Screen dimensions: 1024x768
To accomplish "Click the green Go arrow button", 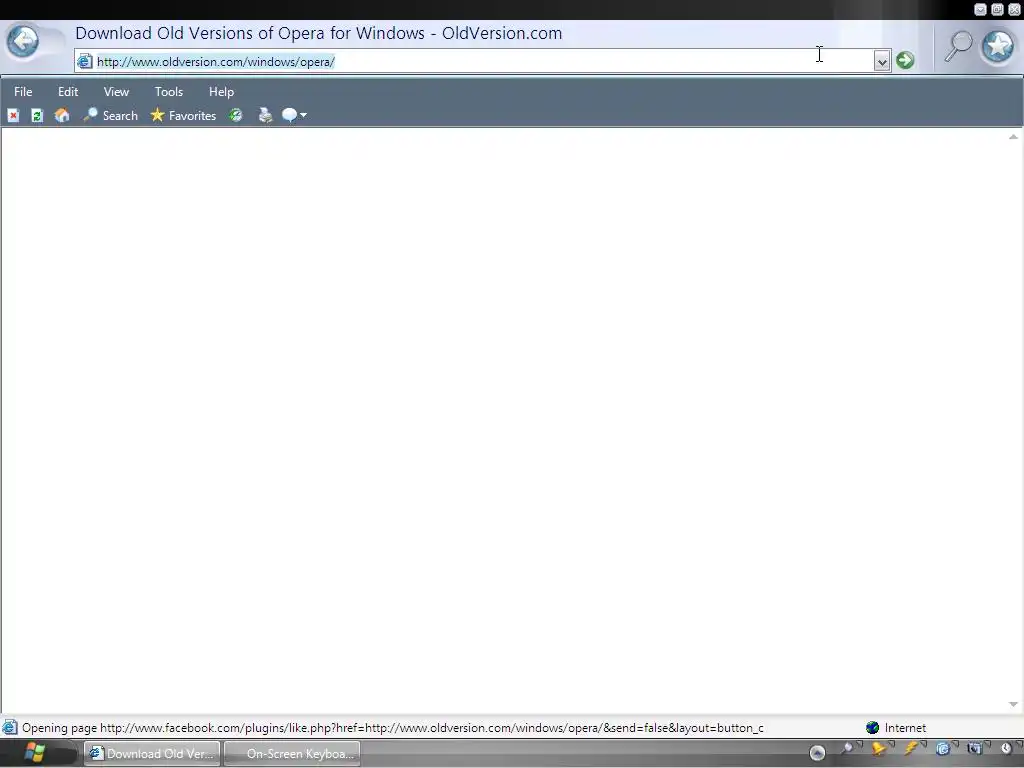I will (x=905, y=60).
